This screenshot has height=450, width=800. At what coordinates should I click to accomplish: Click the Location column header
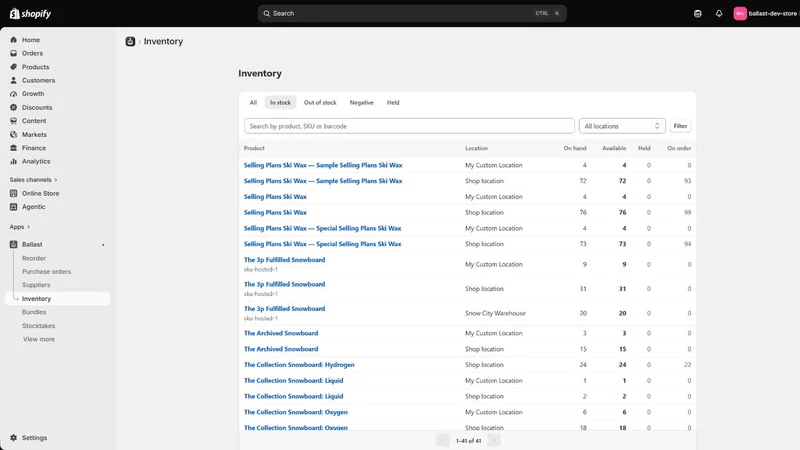pos(476,148)
